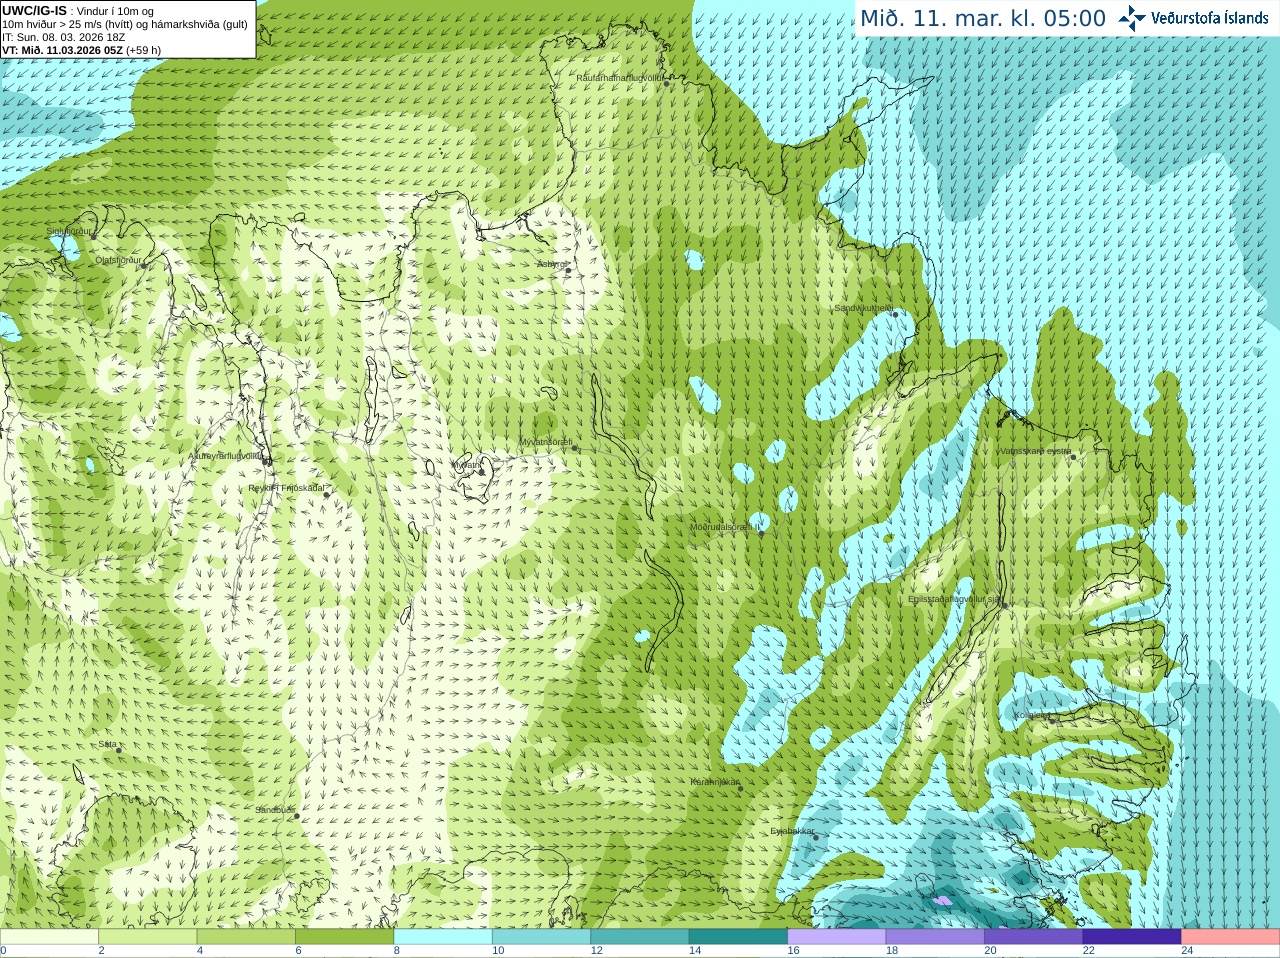Select the Ásbyrgi station label
This screenshot has height=958, width=1280.
(551, 264)
